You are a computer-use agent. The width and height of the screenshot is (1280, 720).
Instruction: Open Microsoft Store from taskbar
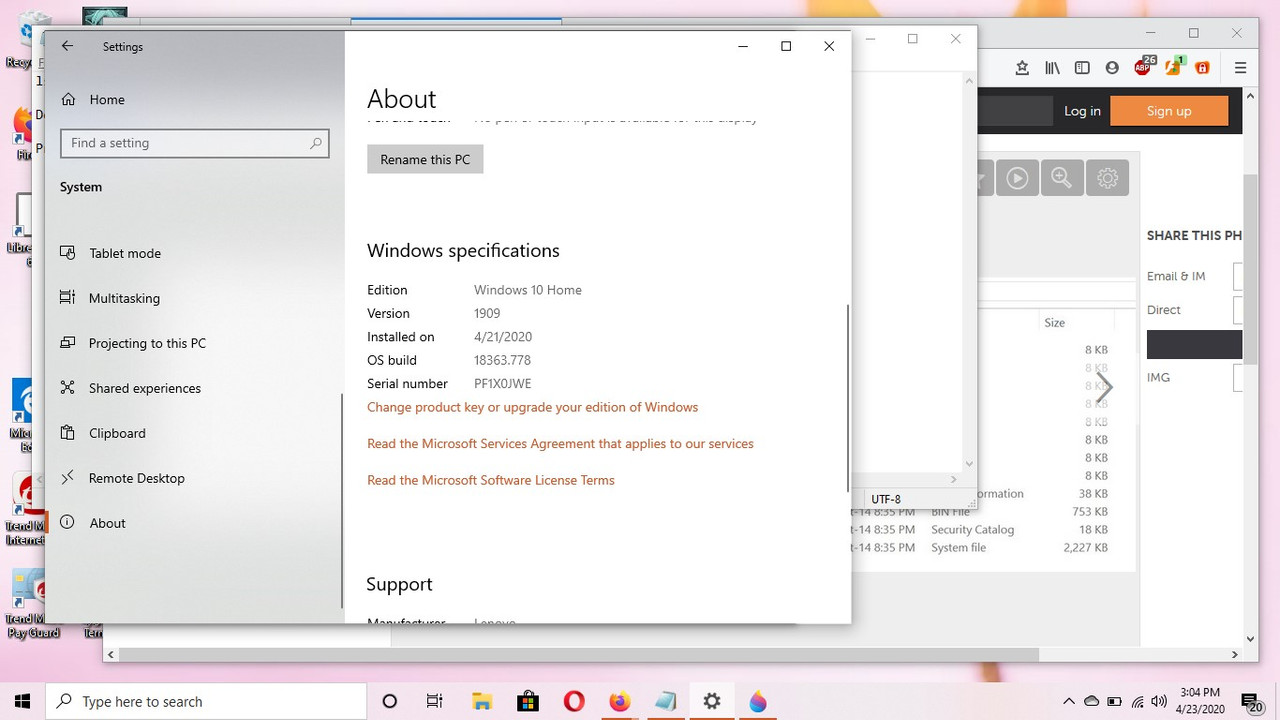pos(528,701)
